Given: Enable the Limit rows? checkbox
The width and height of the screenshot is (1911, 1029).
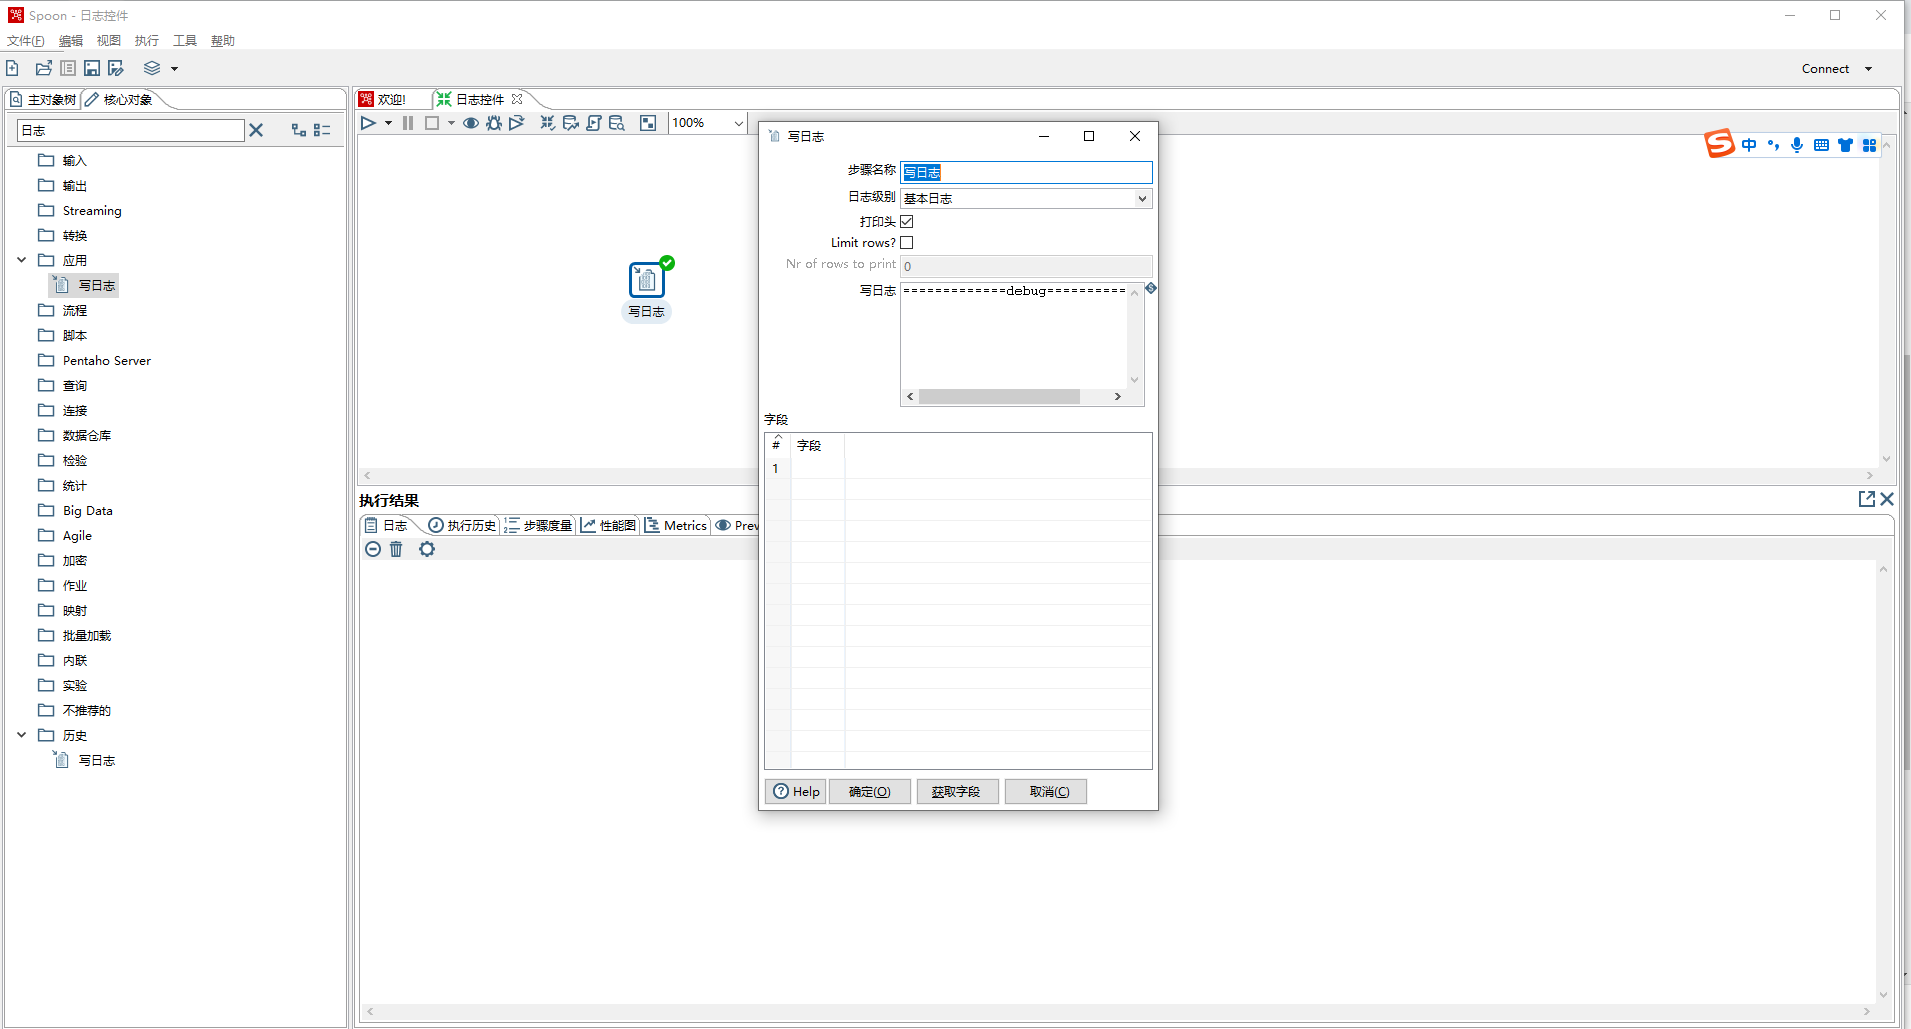Looking at the screenshot, I should pos(907,242).
